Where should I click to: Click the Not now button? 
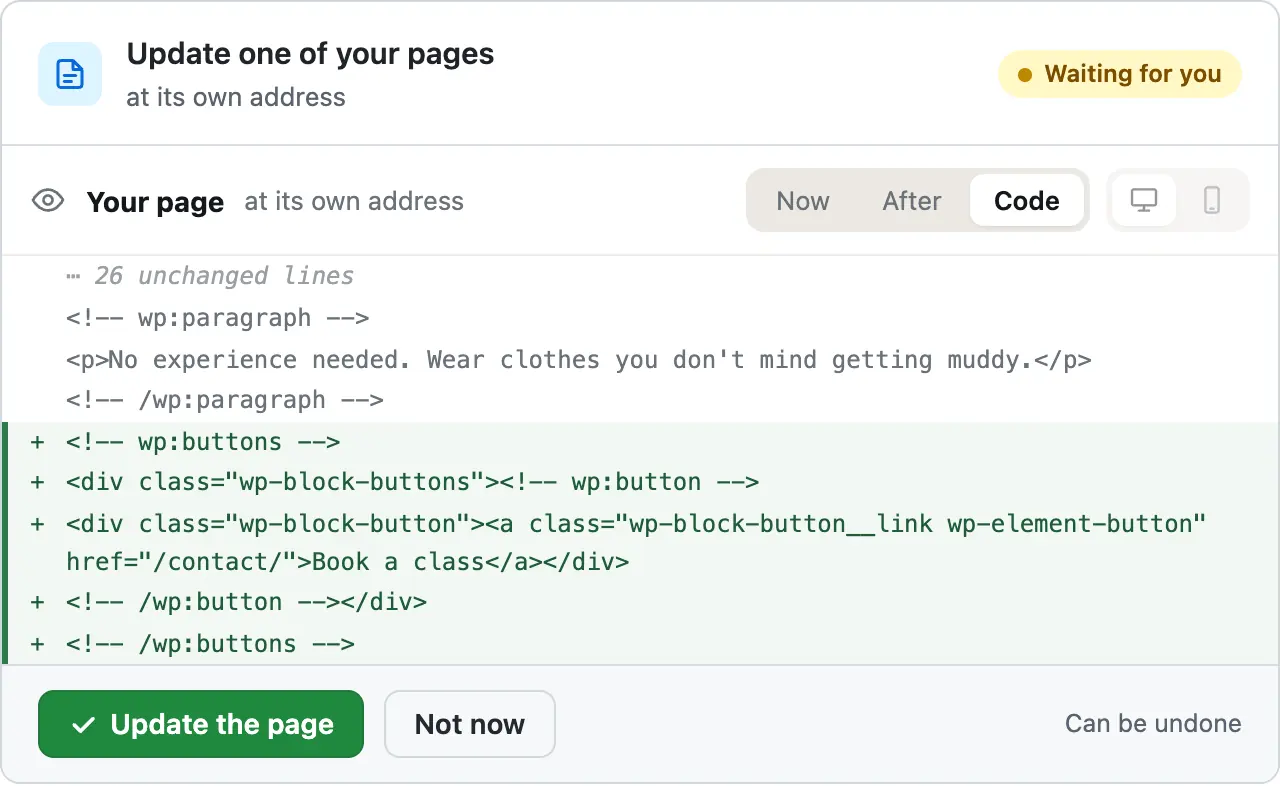pyautogui.click(x=470, y=724)
